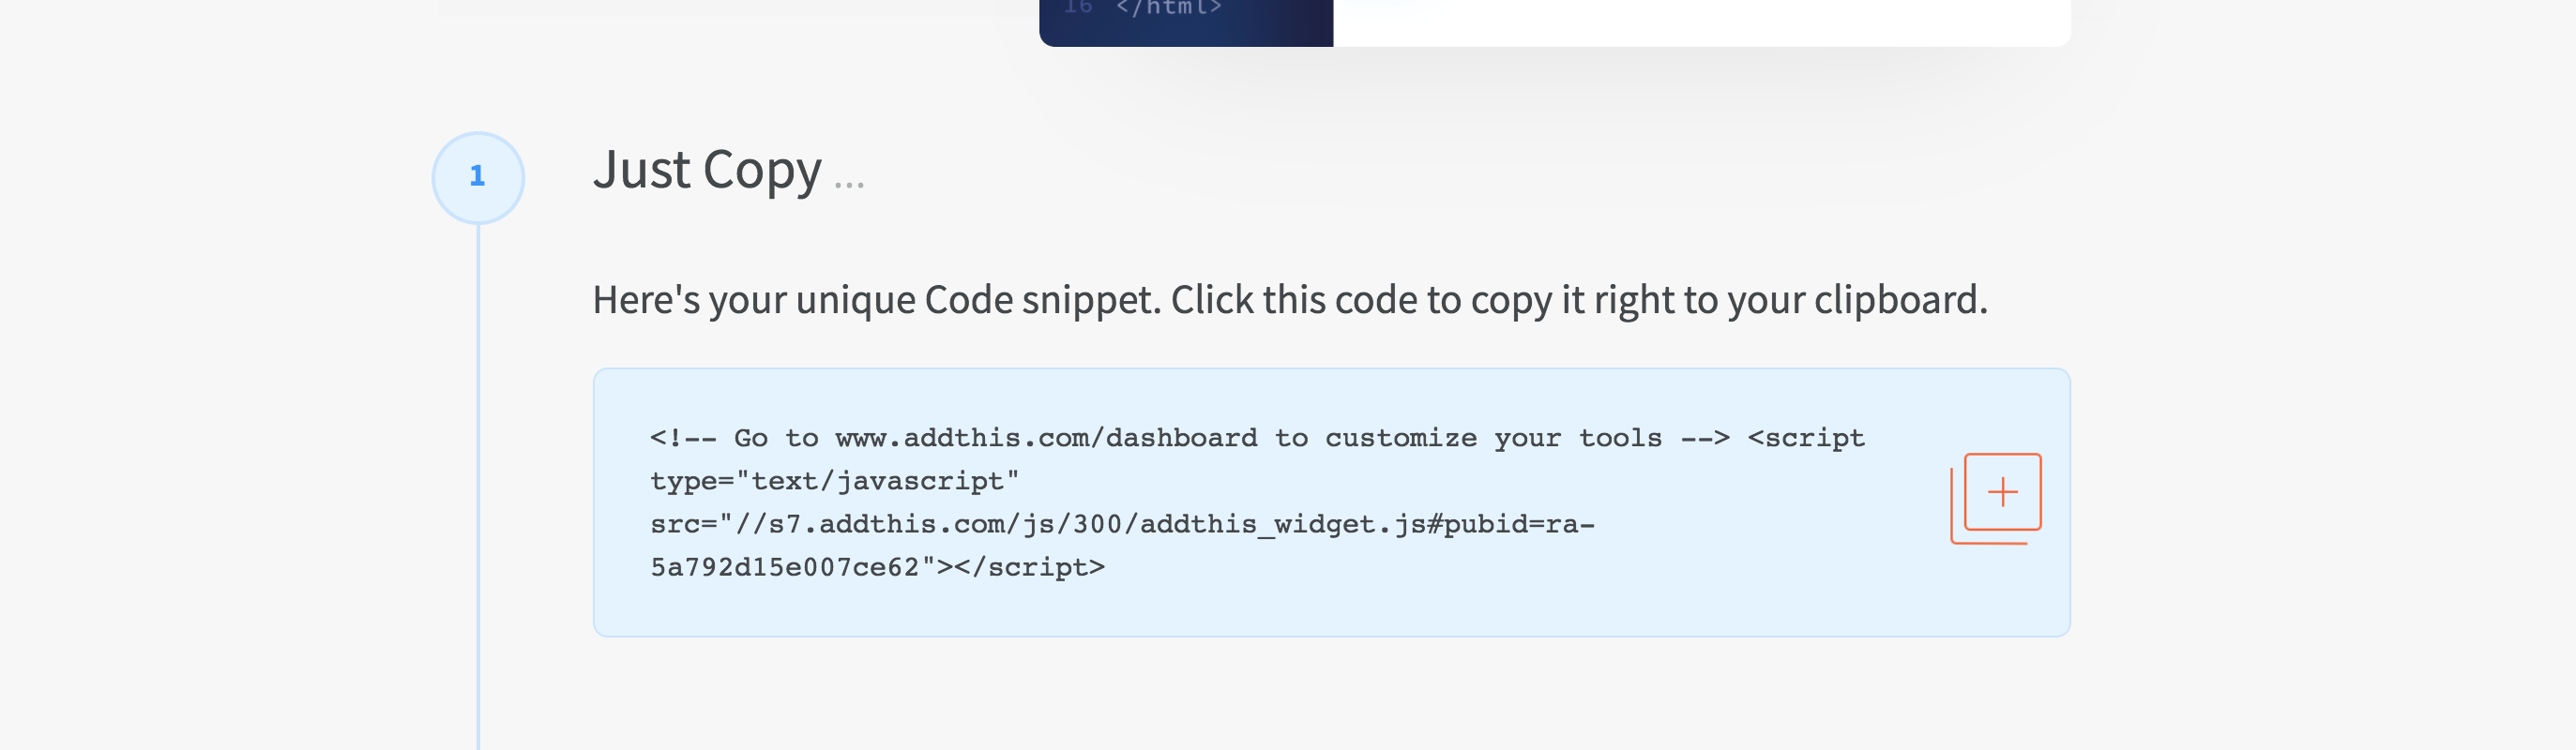Click the "Just Copy" heading

[x=706, y=170]
